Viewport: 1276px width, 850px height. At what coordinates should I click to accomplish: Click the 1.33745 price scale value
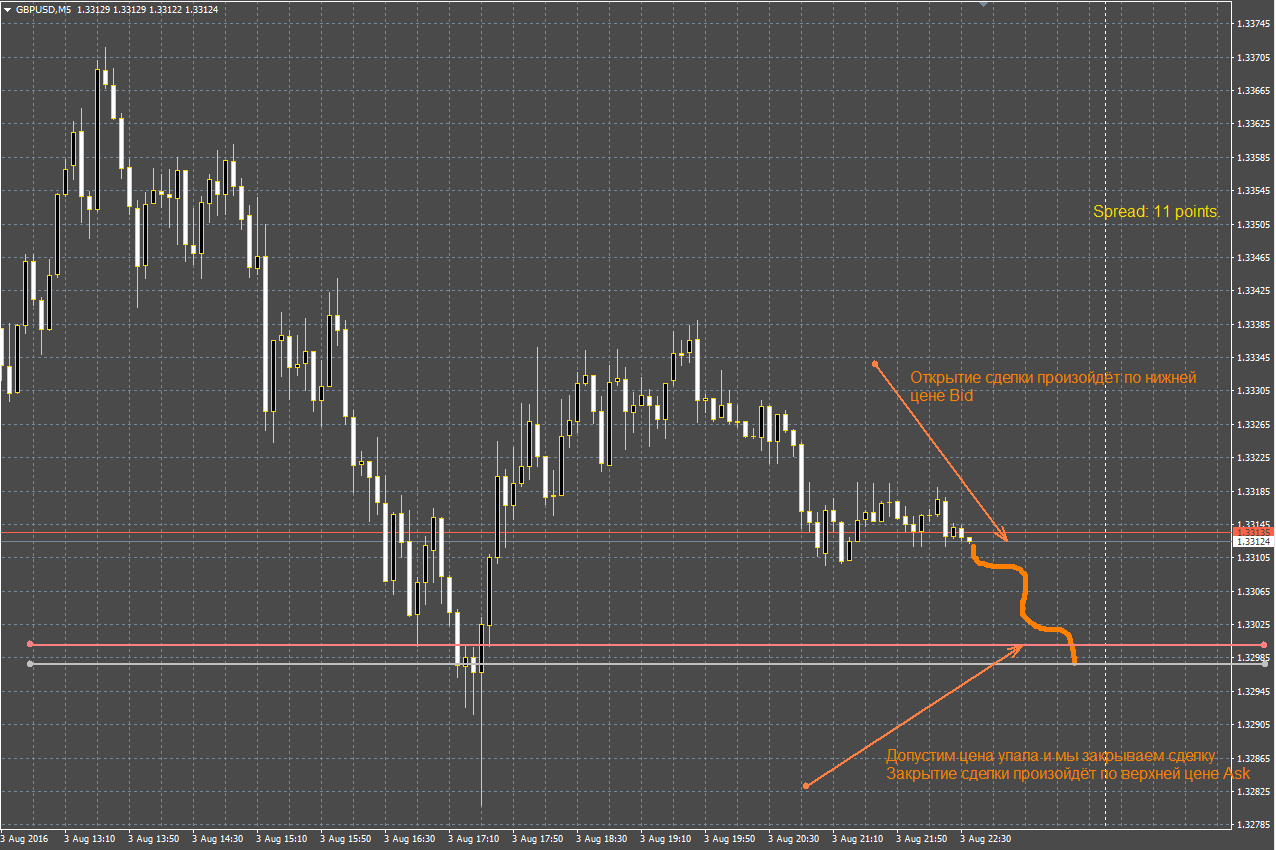[1252, 22]
